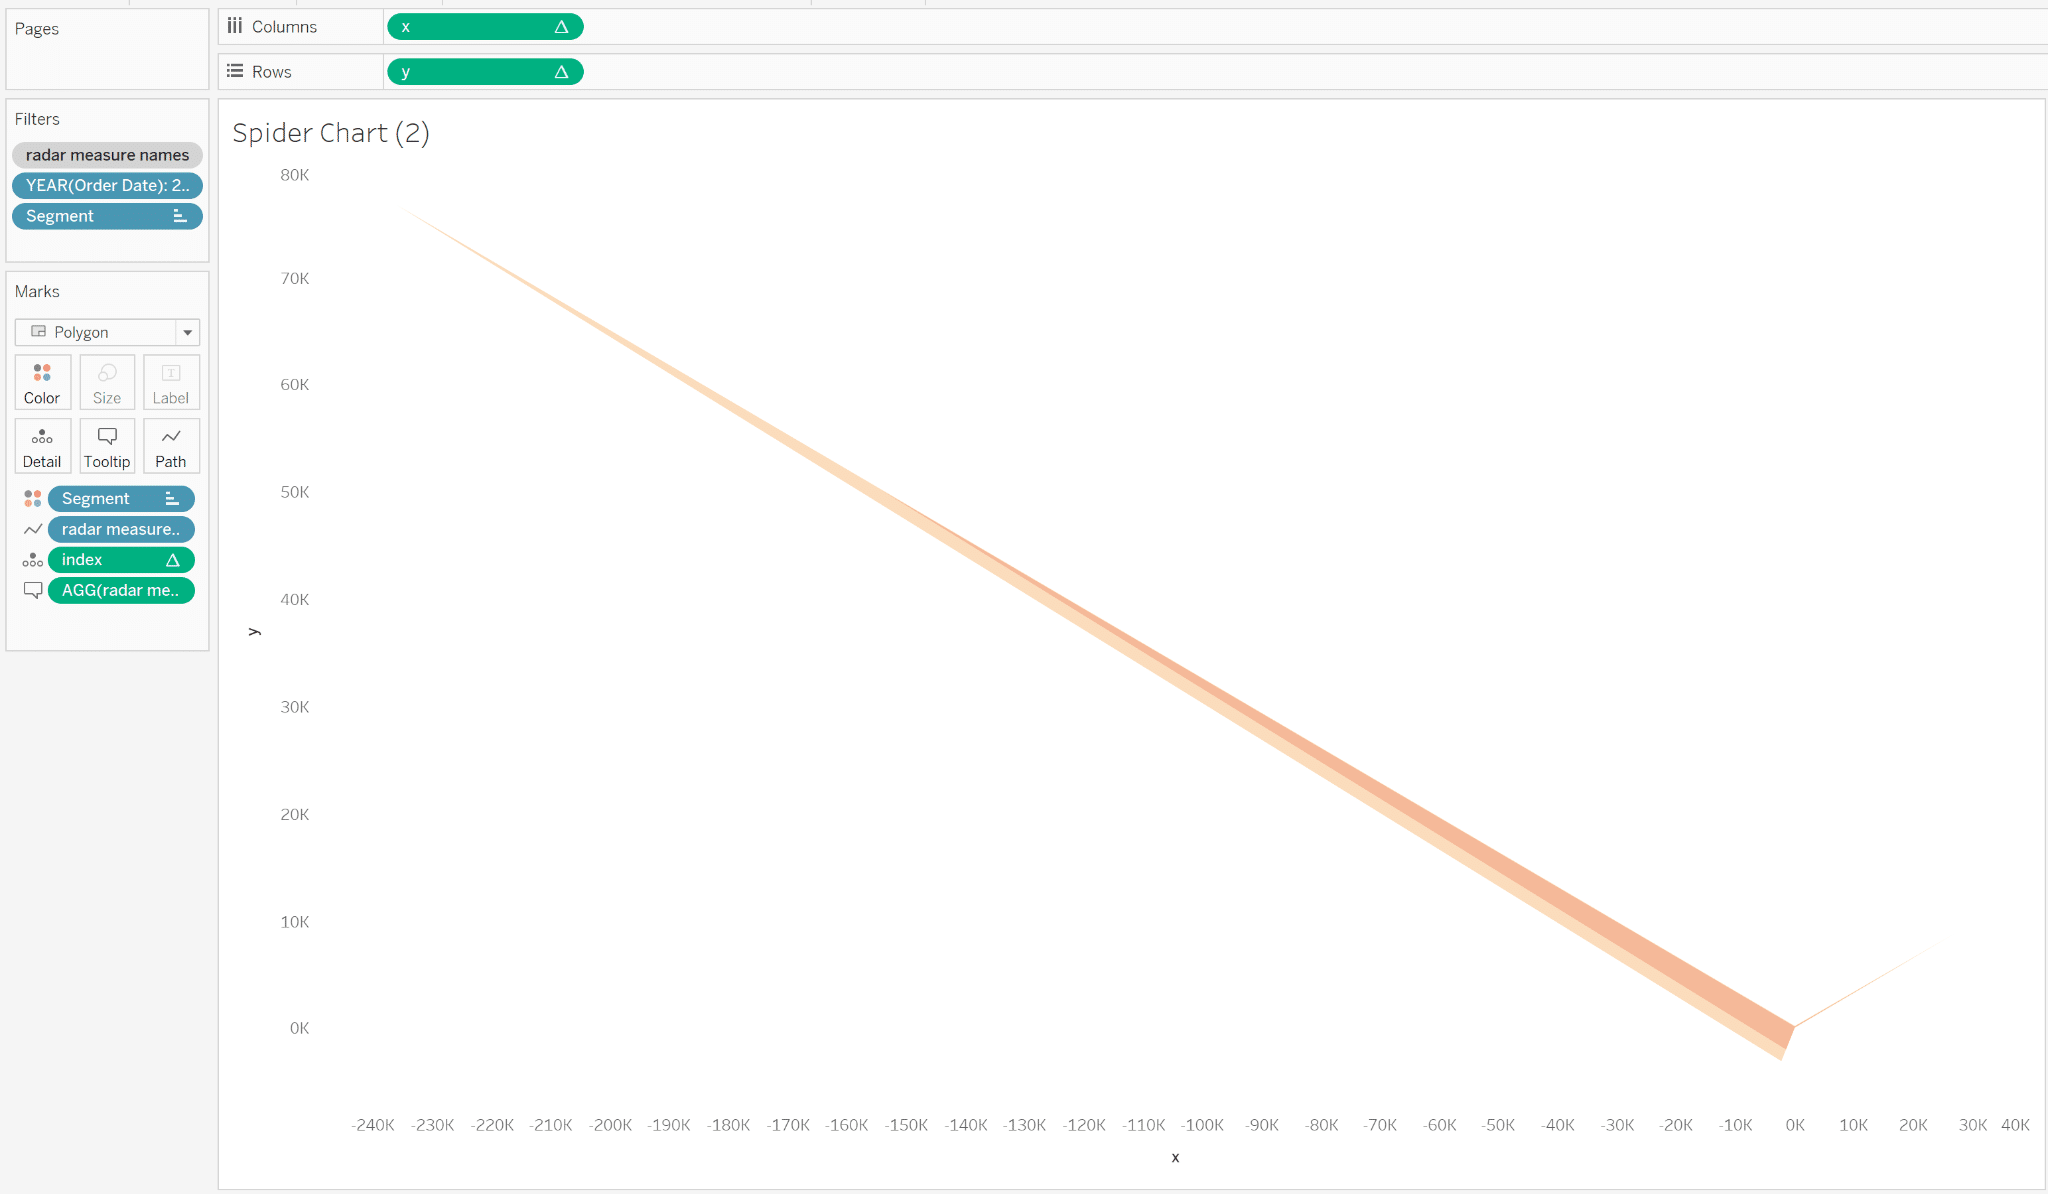Select the x field in Columns shelf
2048x1194 pixels.
point(483,27)
